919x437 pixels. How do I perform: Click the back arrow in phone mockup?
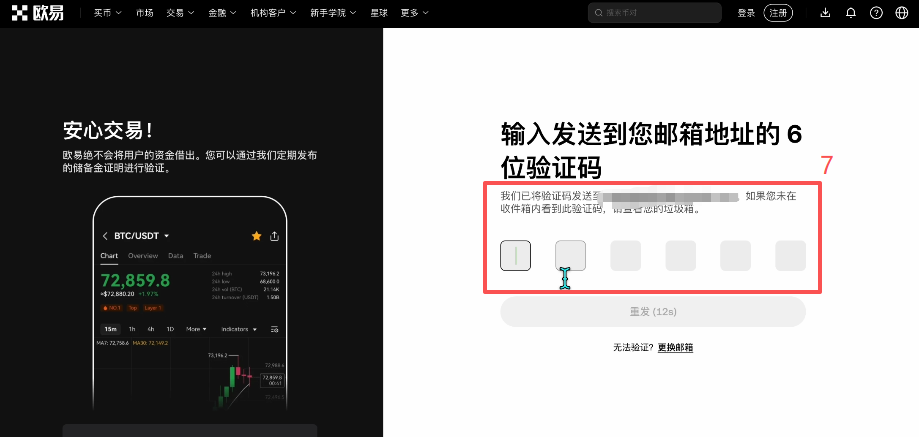click(x=105, y=236)
